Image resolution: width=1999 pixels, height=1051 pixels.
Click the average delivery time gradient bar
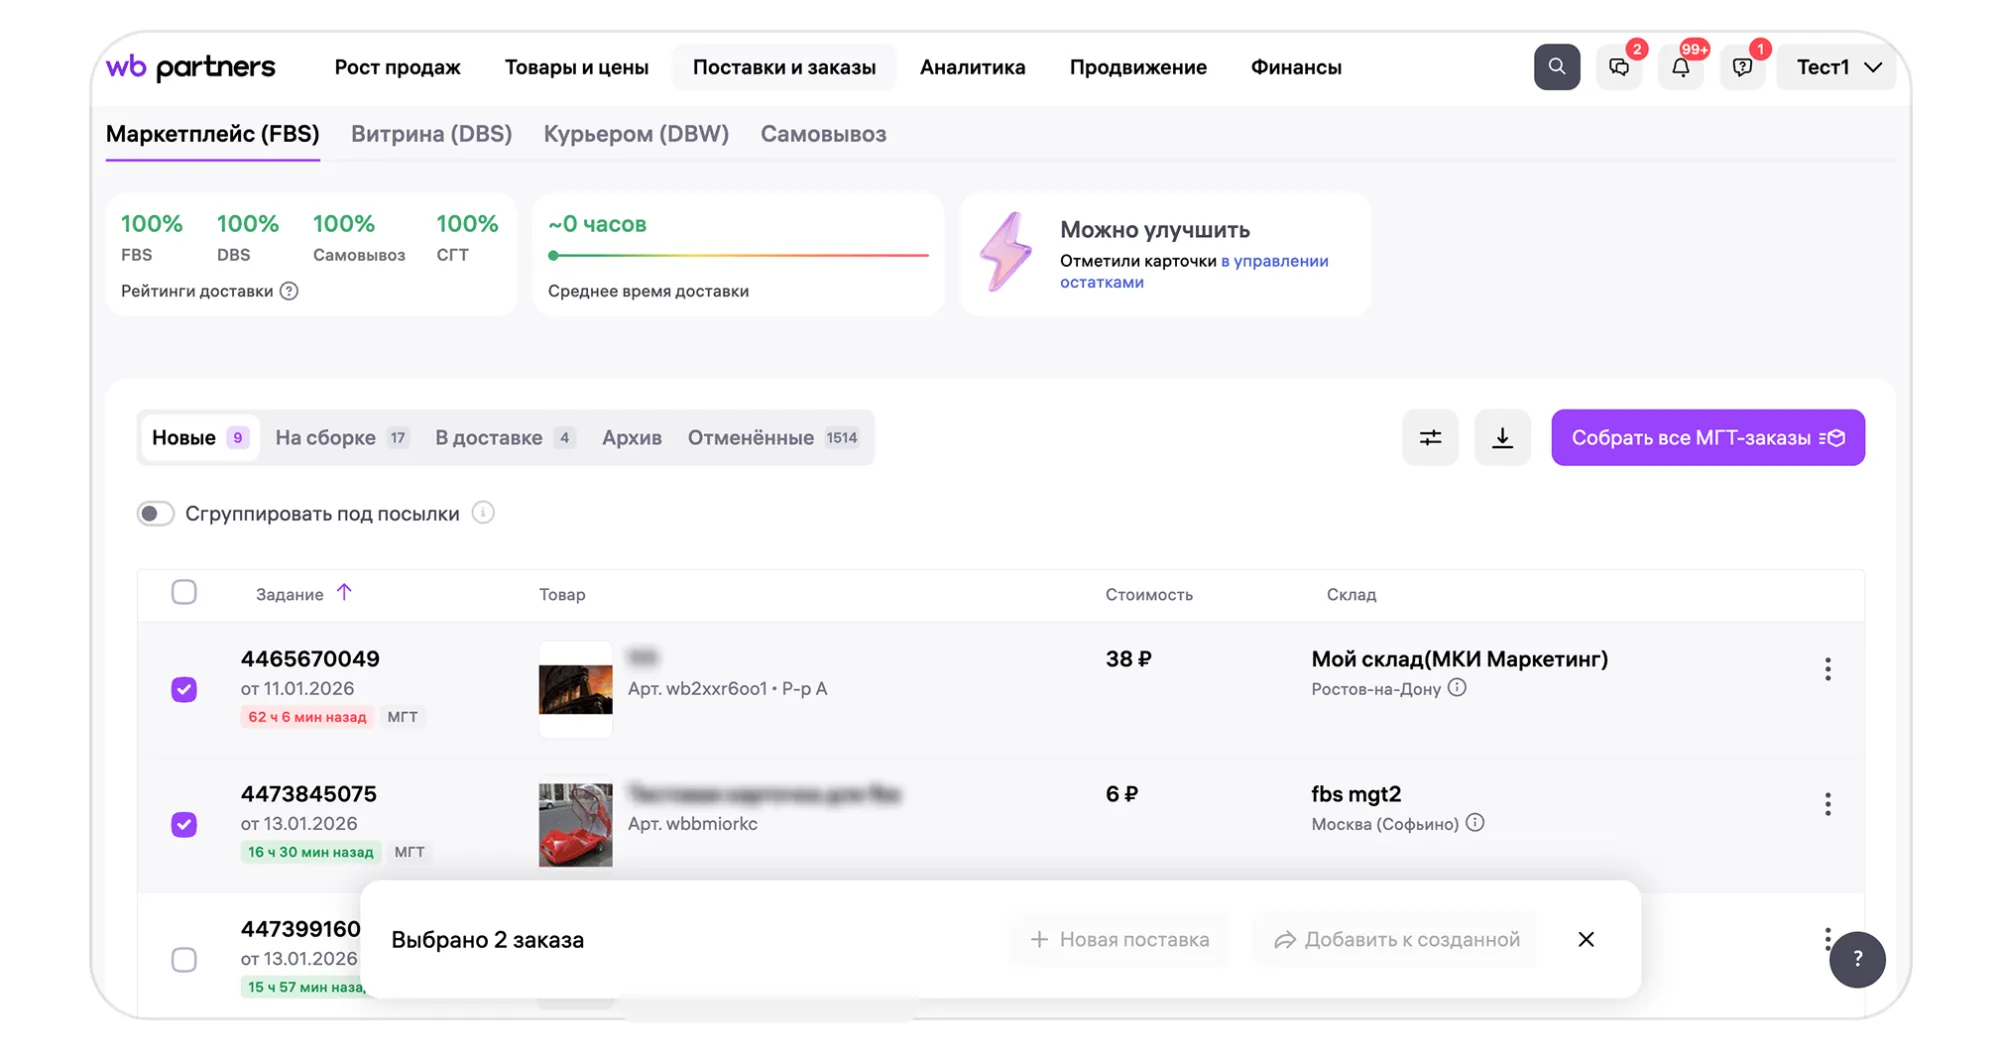point(738,255)
